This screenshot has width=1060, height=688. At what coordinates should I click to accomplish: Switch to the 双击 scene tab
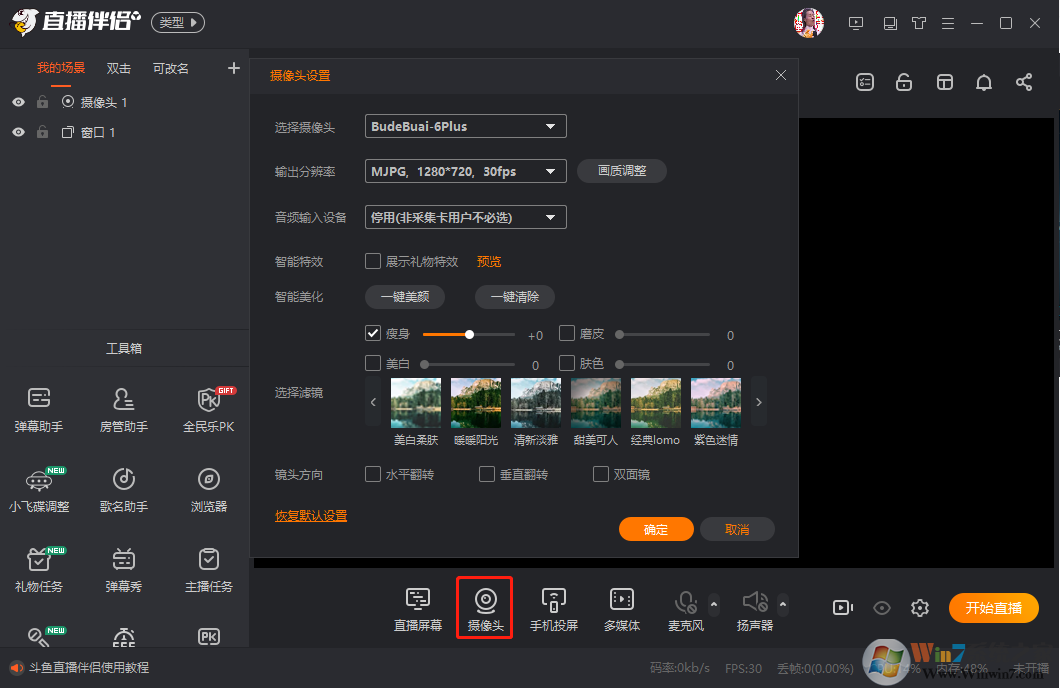tap(119, 68)
